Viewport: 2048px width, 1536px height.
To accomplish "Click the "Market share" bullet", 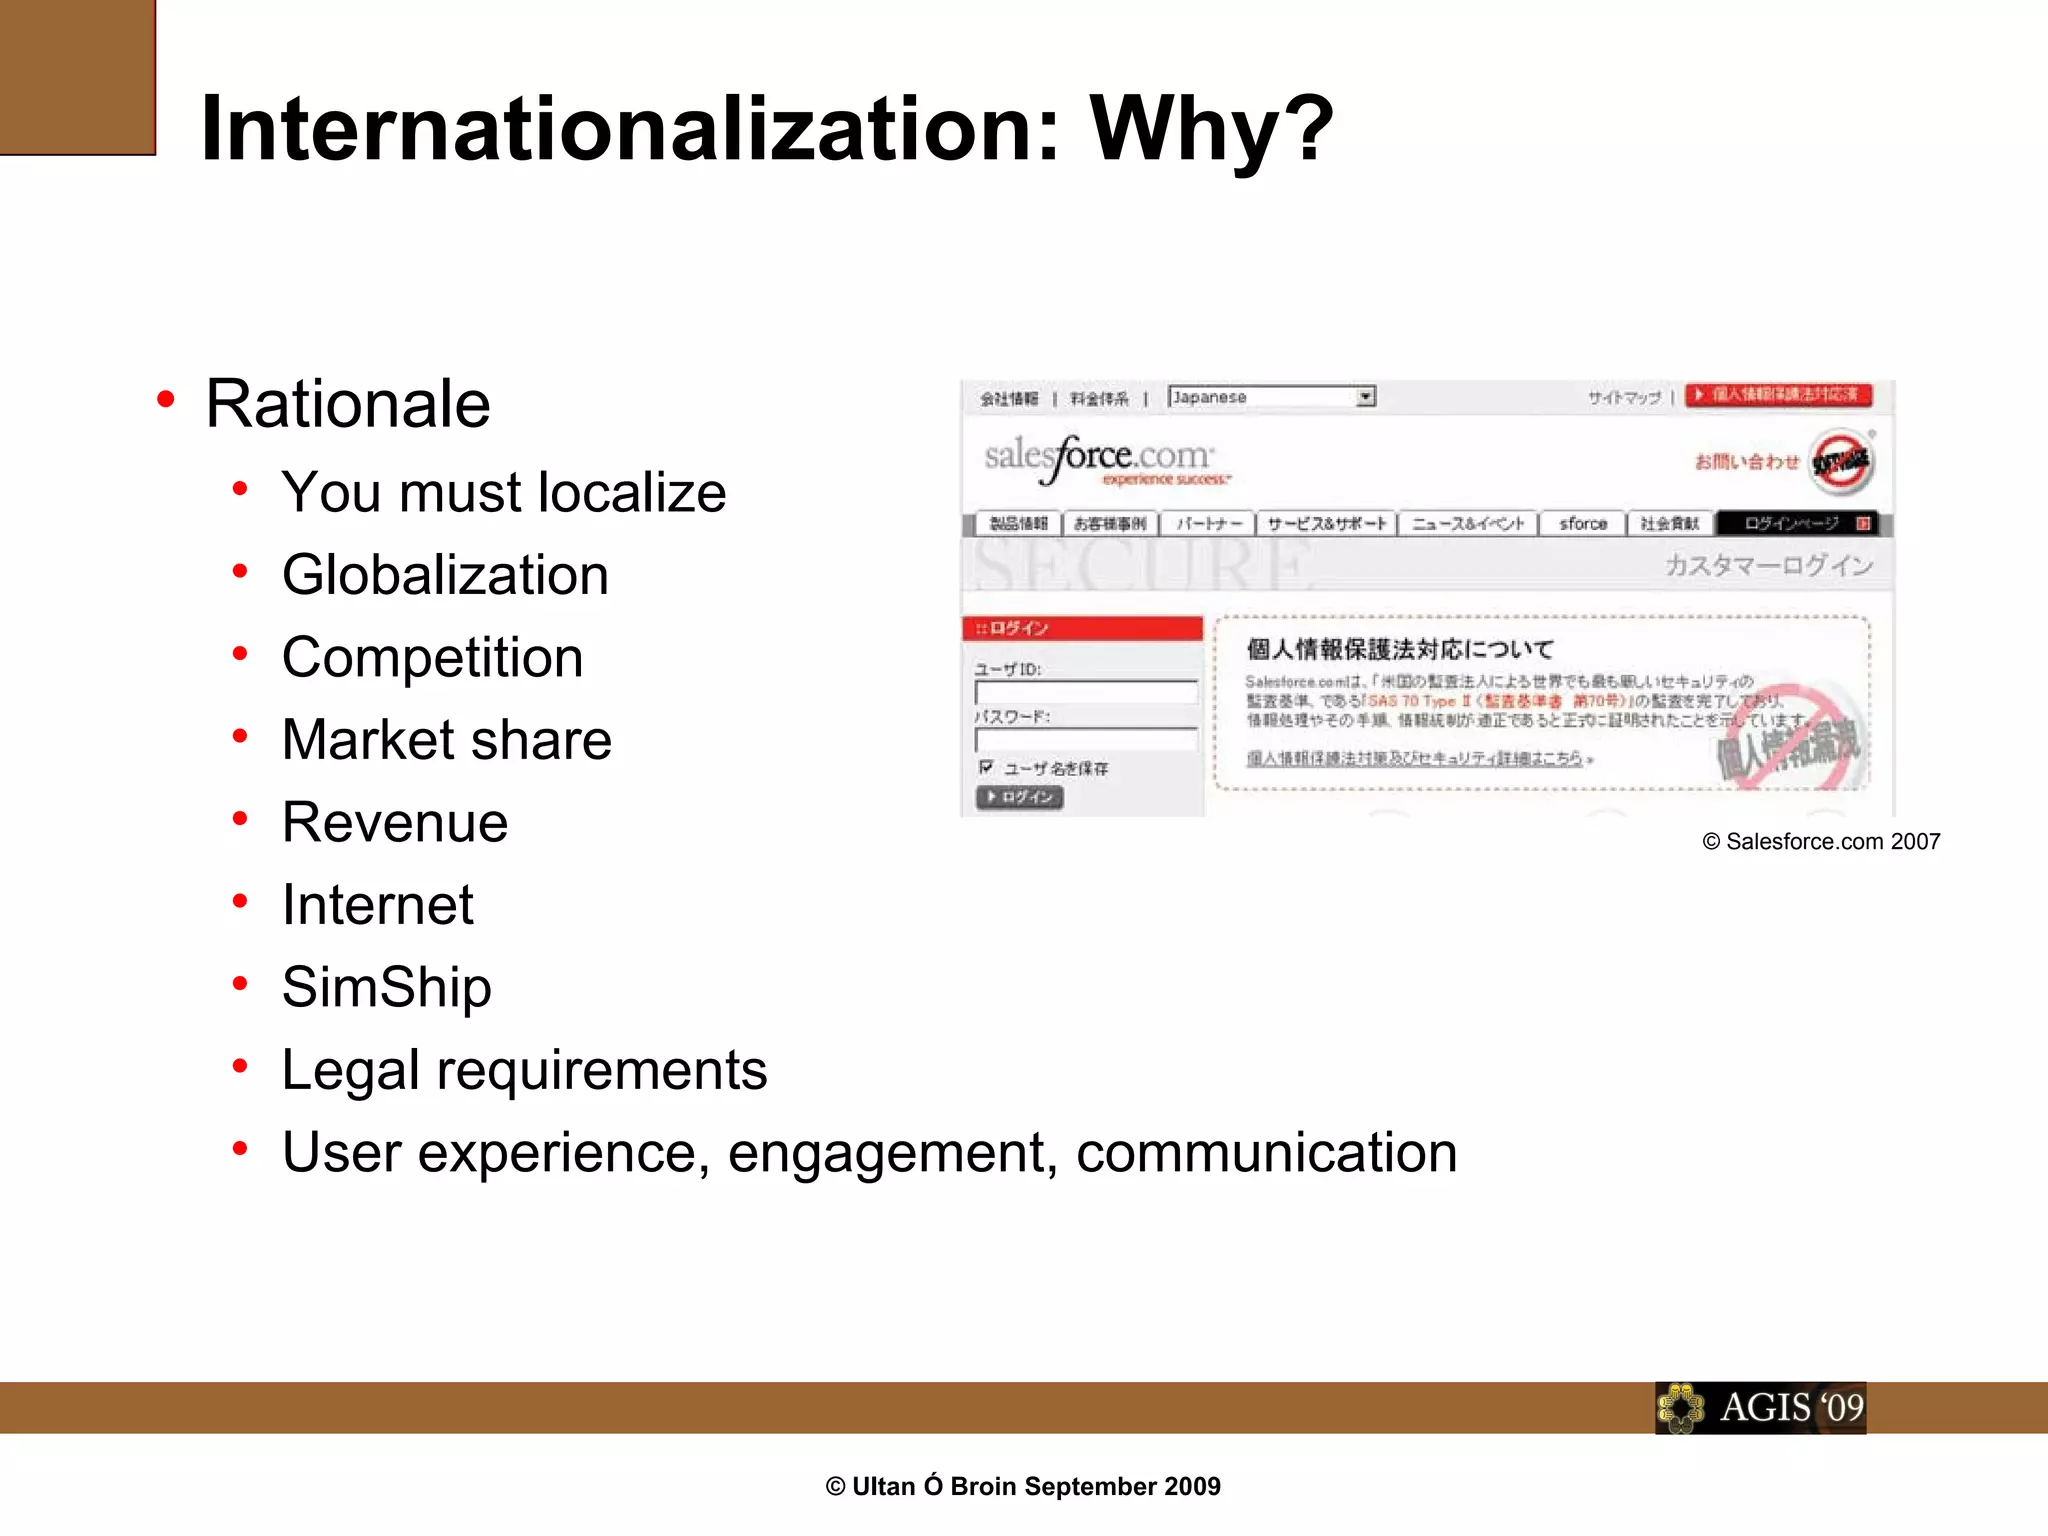I will [447, 740].
